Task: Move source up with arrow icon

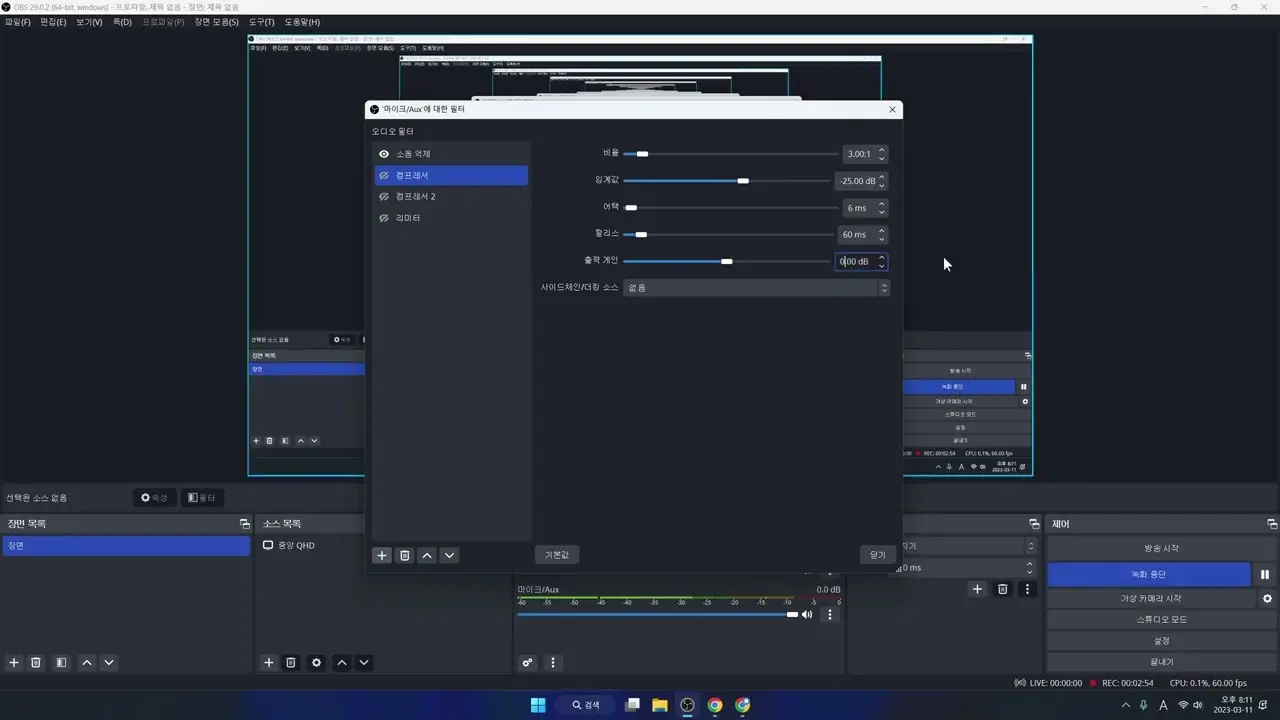Action: point(342,663)
